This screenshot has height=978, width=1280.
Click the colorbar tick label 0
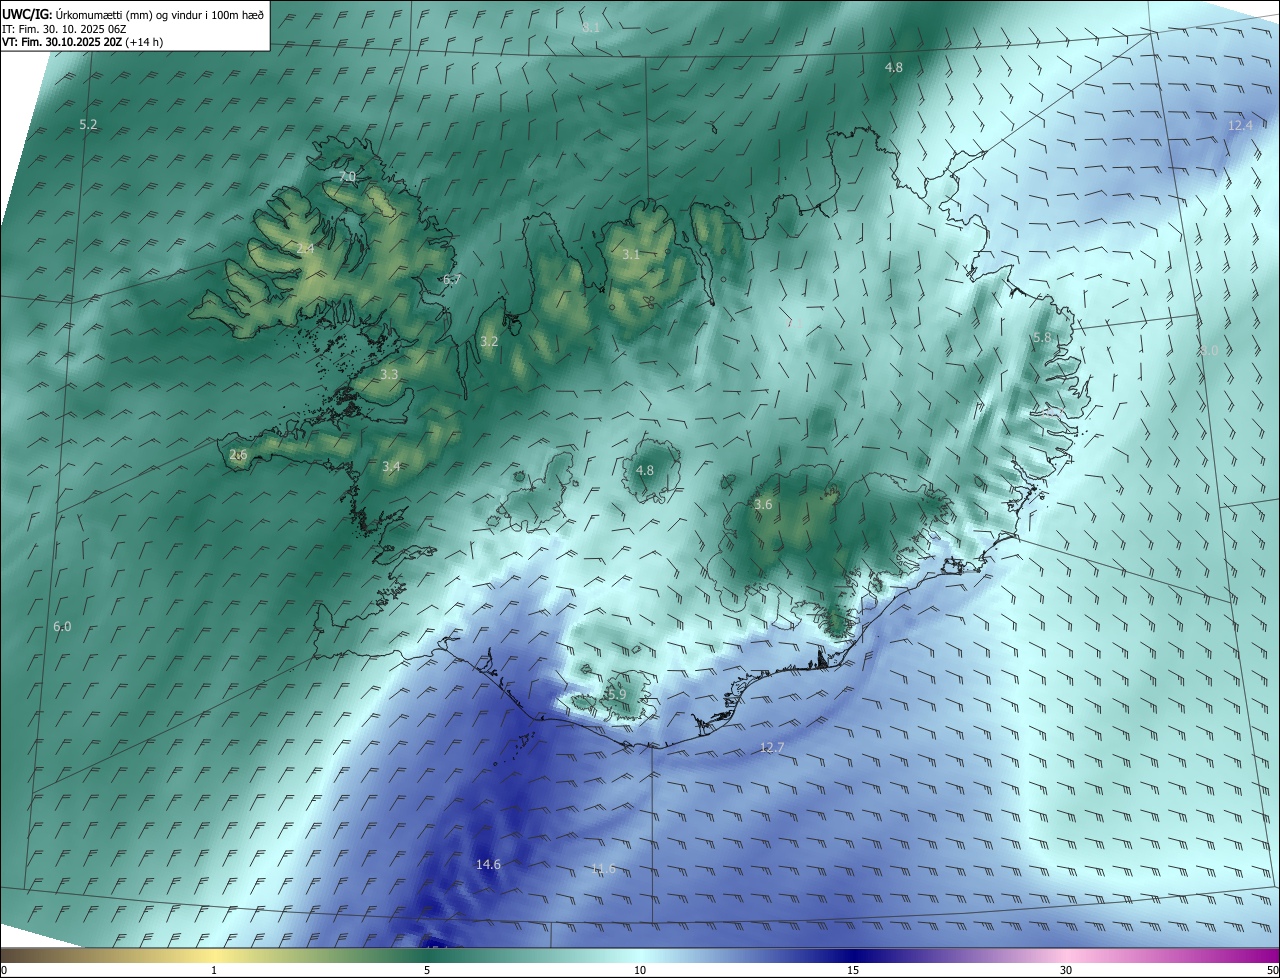3,971
